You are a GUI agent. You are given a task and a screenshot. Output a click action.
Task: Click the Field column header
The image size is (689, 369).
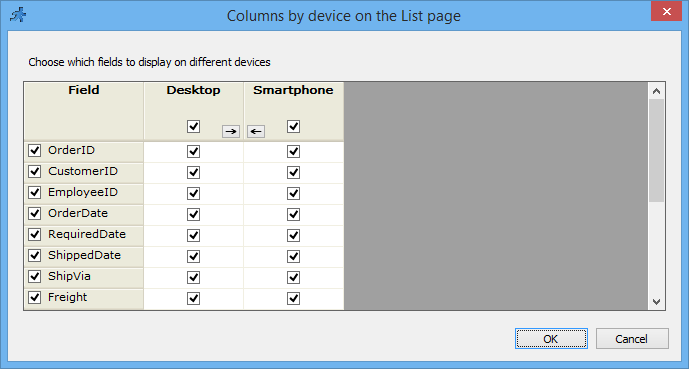pos(84,111)
